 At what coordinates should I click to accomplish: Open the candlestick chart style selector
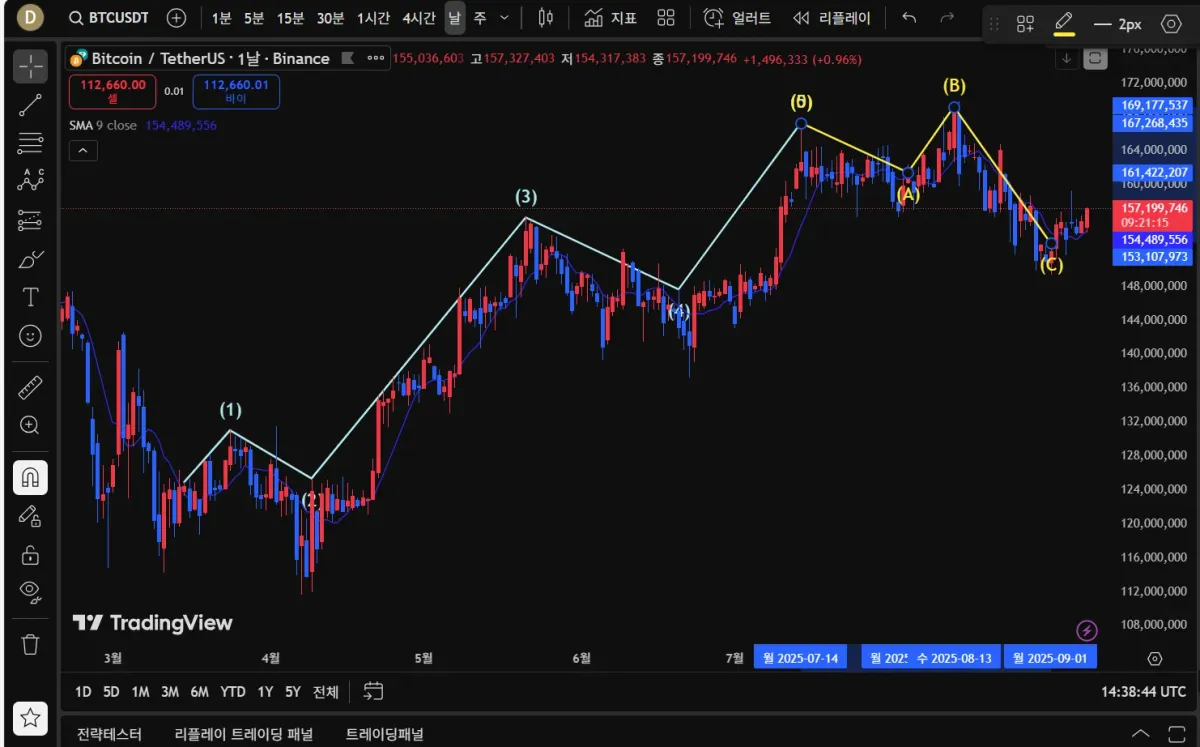click(x=545, y=18)
